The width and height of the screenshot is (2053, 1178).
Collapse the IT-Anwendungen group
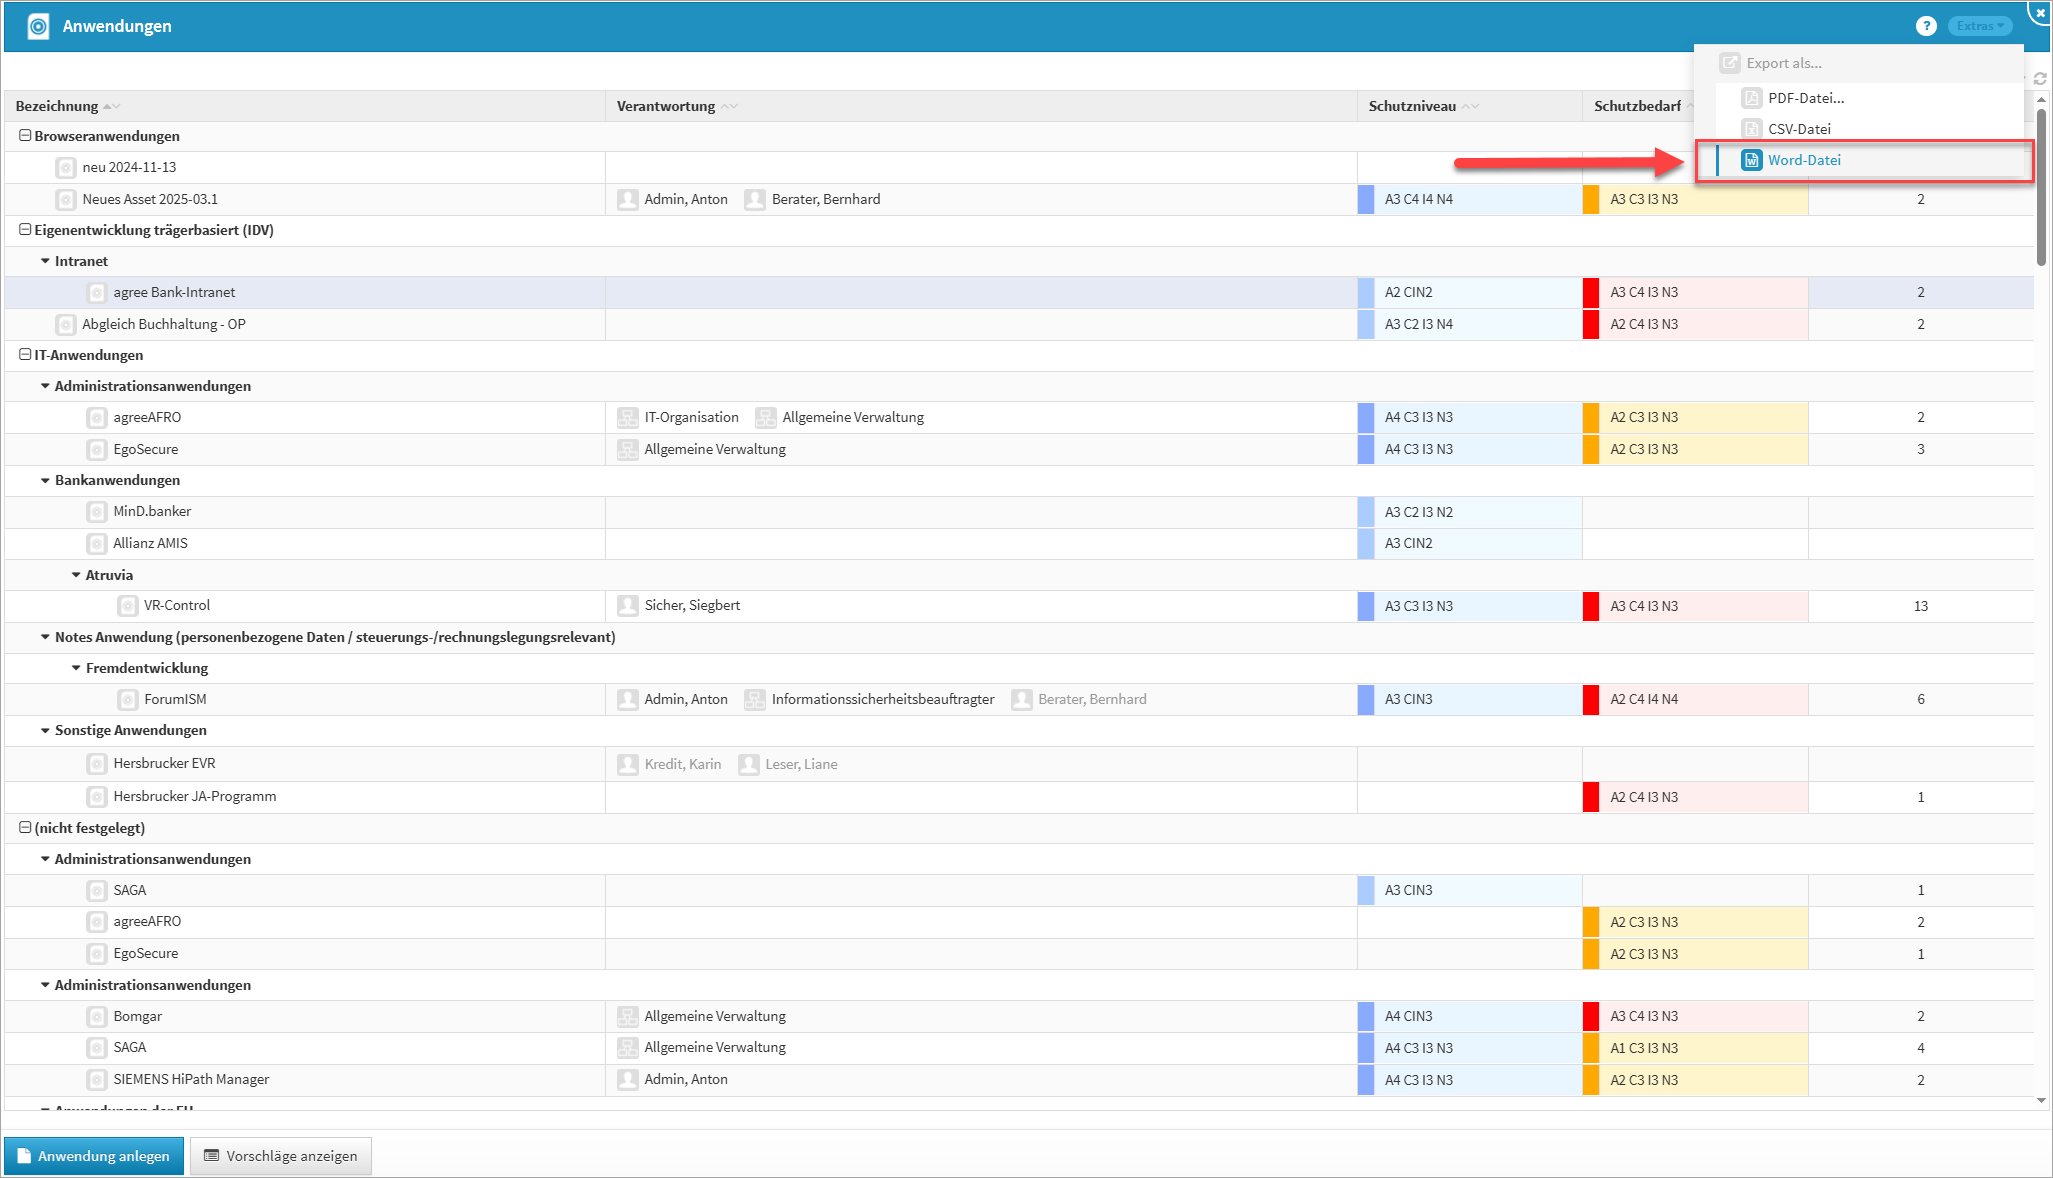pyautogui.click(x=25, y=355)
